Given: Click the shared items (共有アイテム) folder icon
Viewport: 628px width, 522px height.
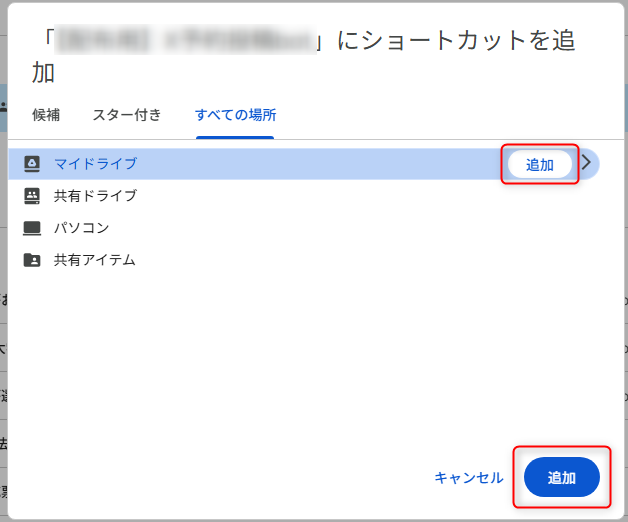Looking at the screenshot, I should pyautogui.click(x=32, y=260).
